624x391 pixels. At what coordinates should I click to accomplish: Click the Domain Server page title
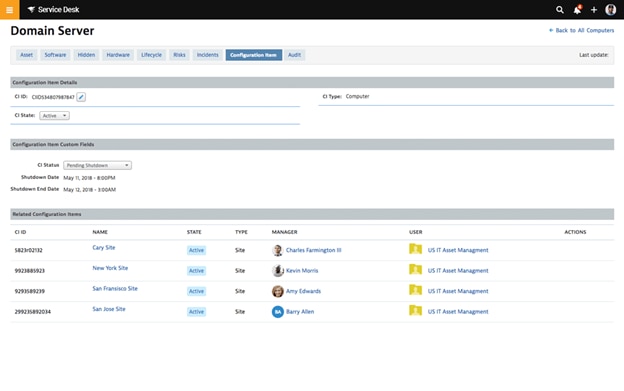pos(52,31)
